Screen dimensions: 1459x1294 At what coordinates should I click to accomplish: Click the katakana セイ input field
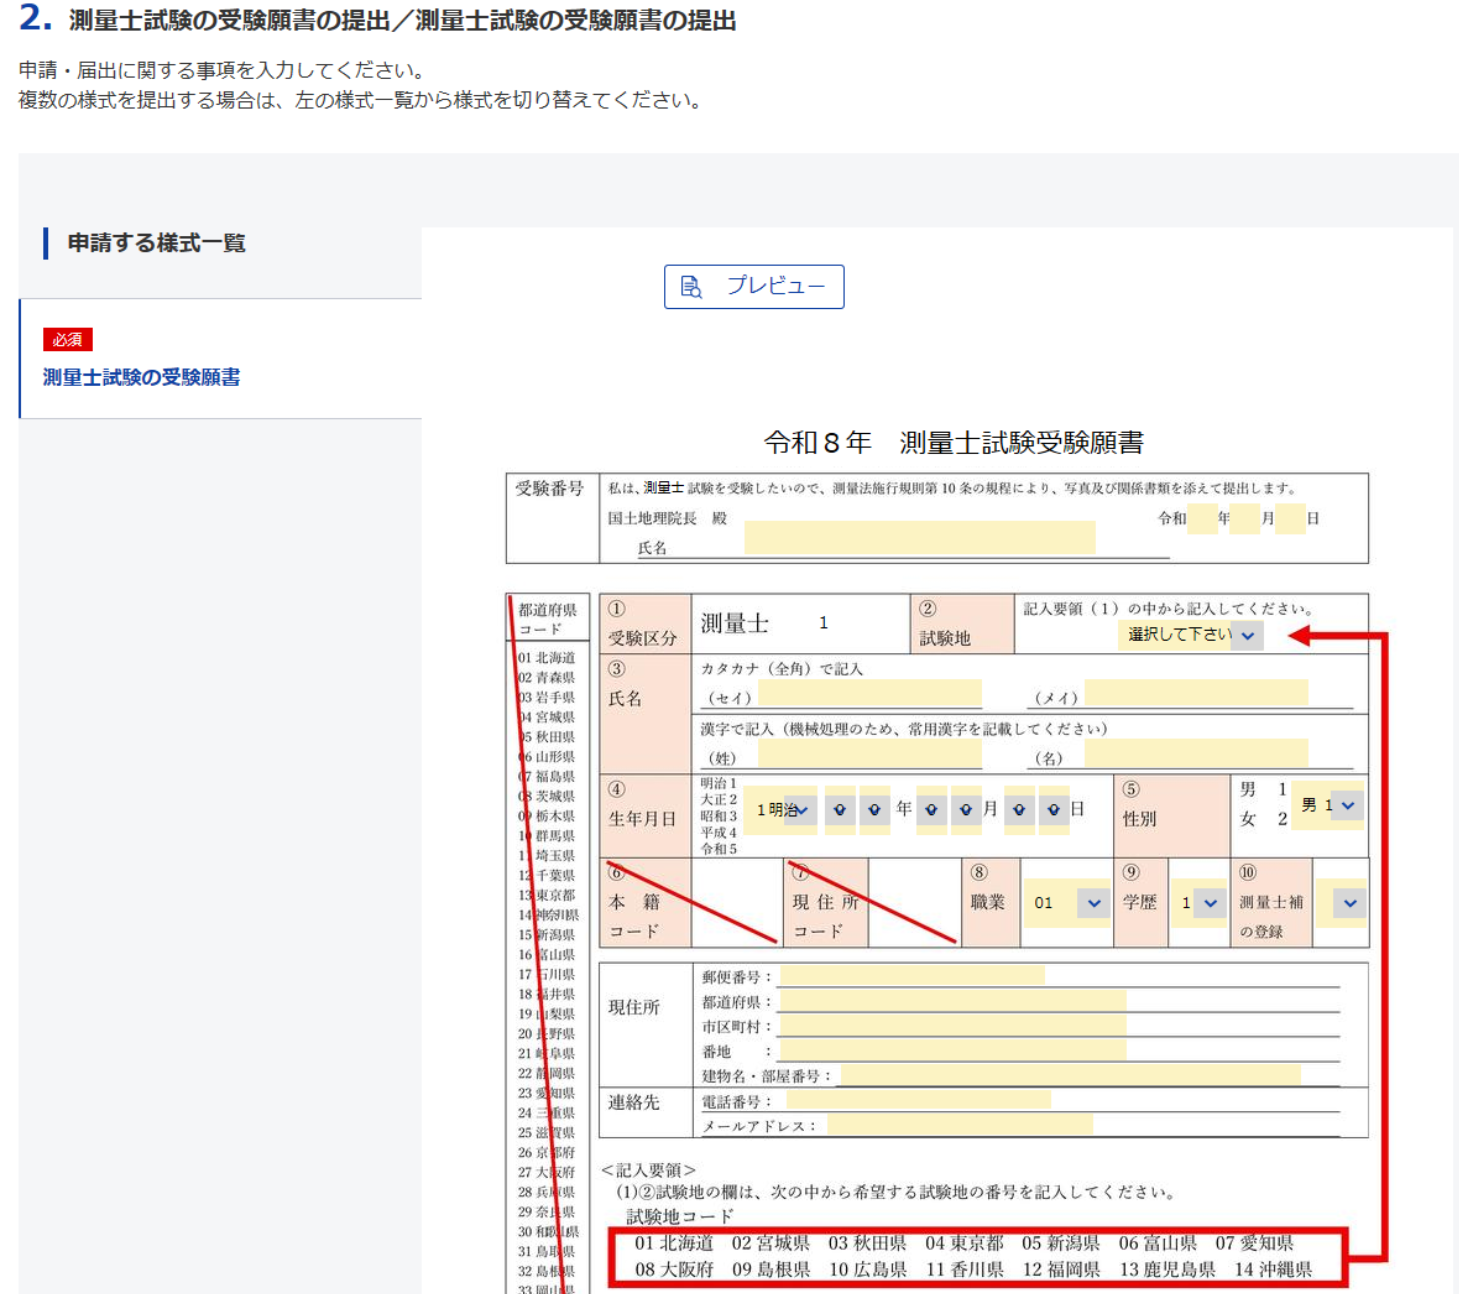pos(869,693)
